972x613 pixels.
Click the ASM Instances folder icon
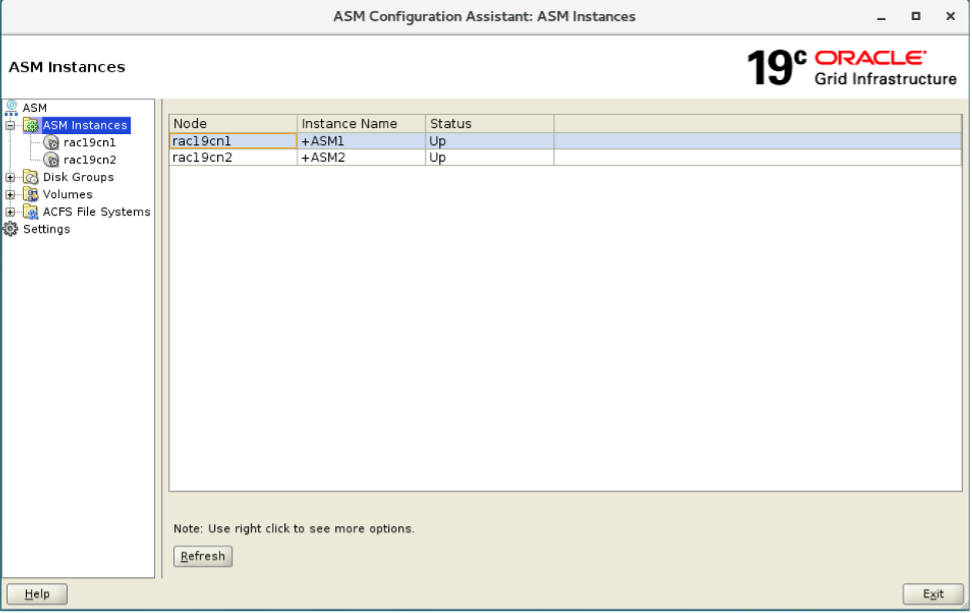30,125
